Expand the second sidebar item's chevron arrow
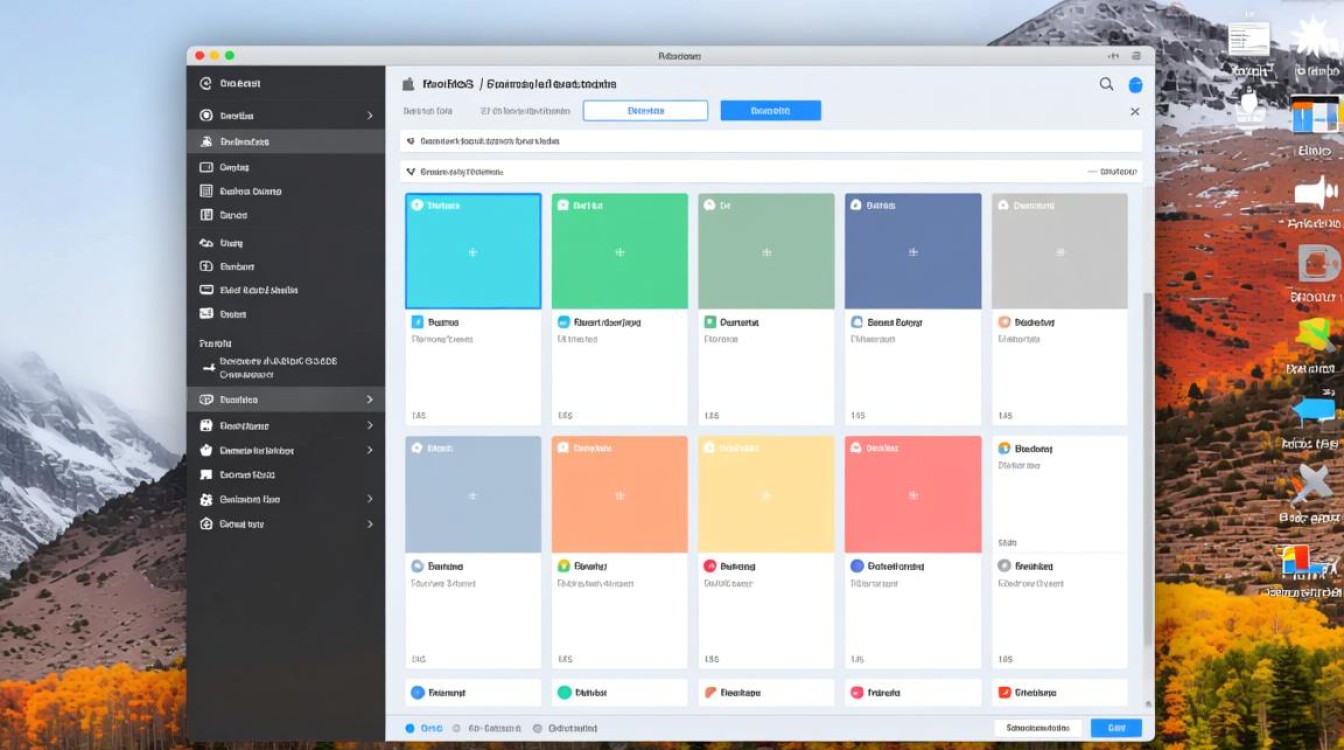 pos(369,116)
